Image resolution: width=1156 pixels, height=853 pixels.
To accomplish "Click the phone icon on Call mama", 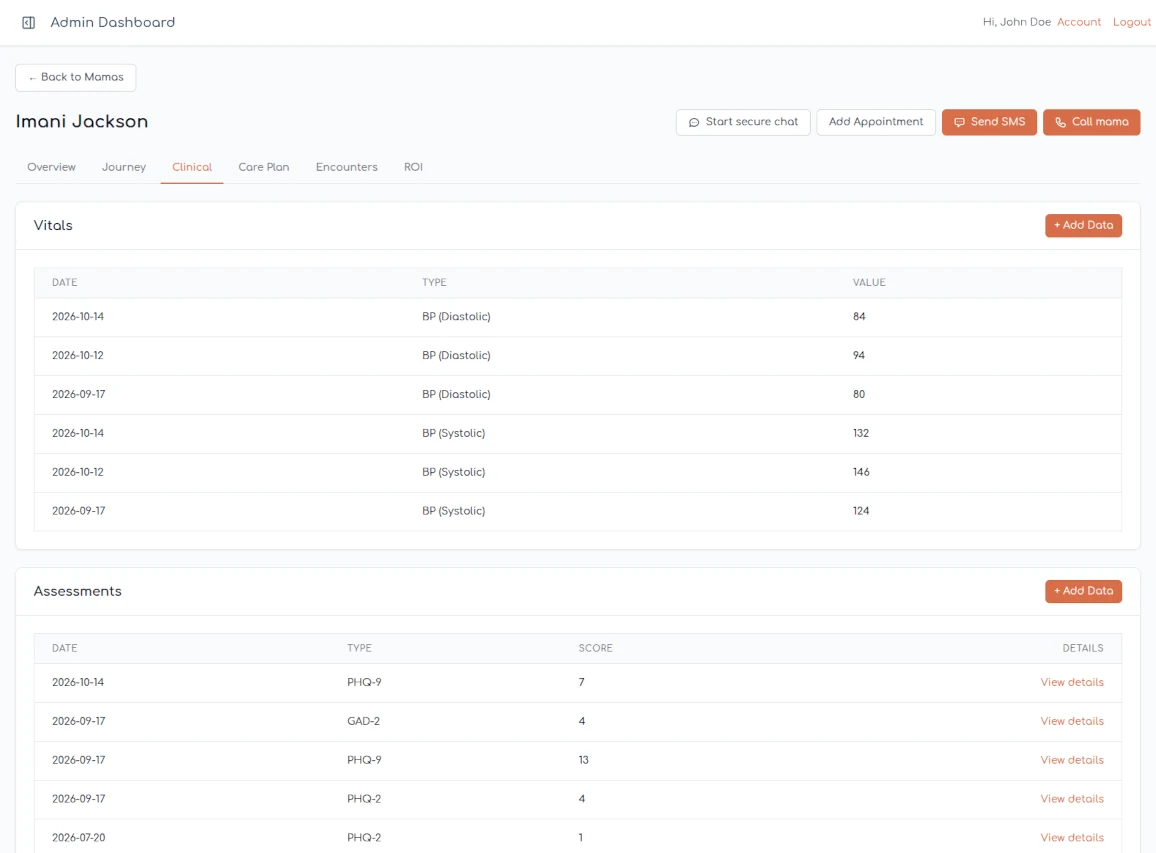I will coord(1060,122).
